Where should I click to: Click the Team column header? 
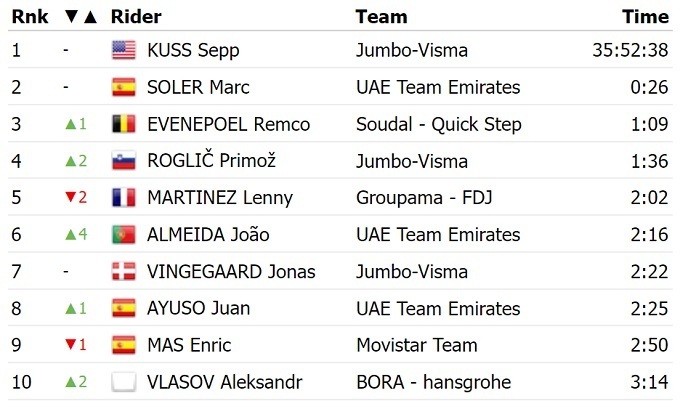[x=381, y=16]
